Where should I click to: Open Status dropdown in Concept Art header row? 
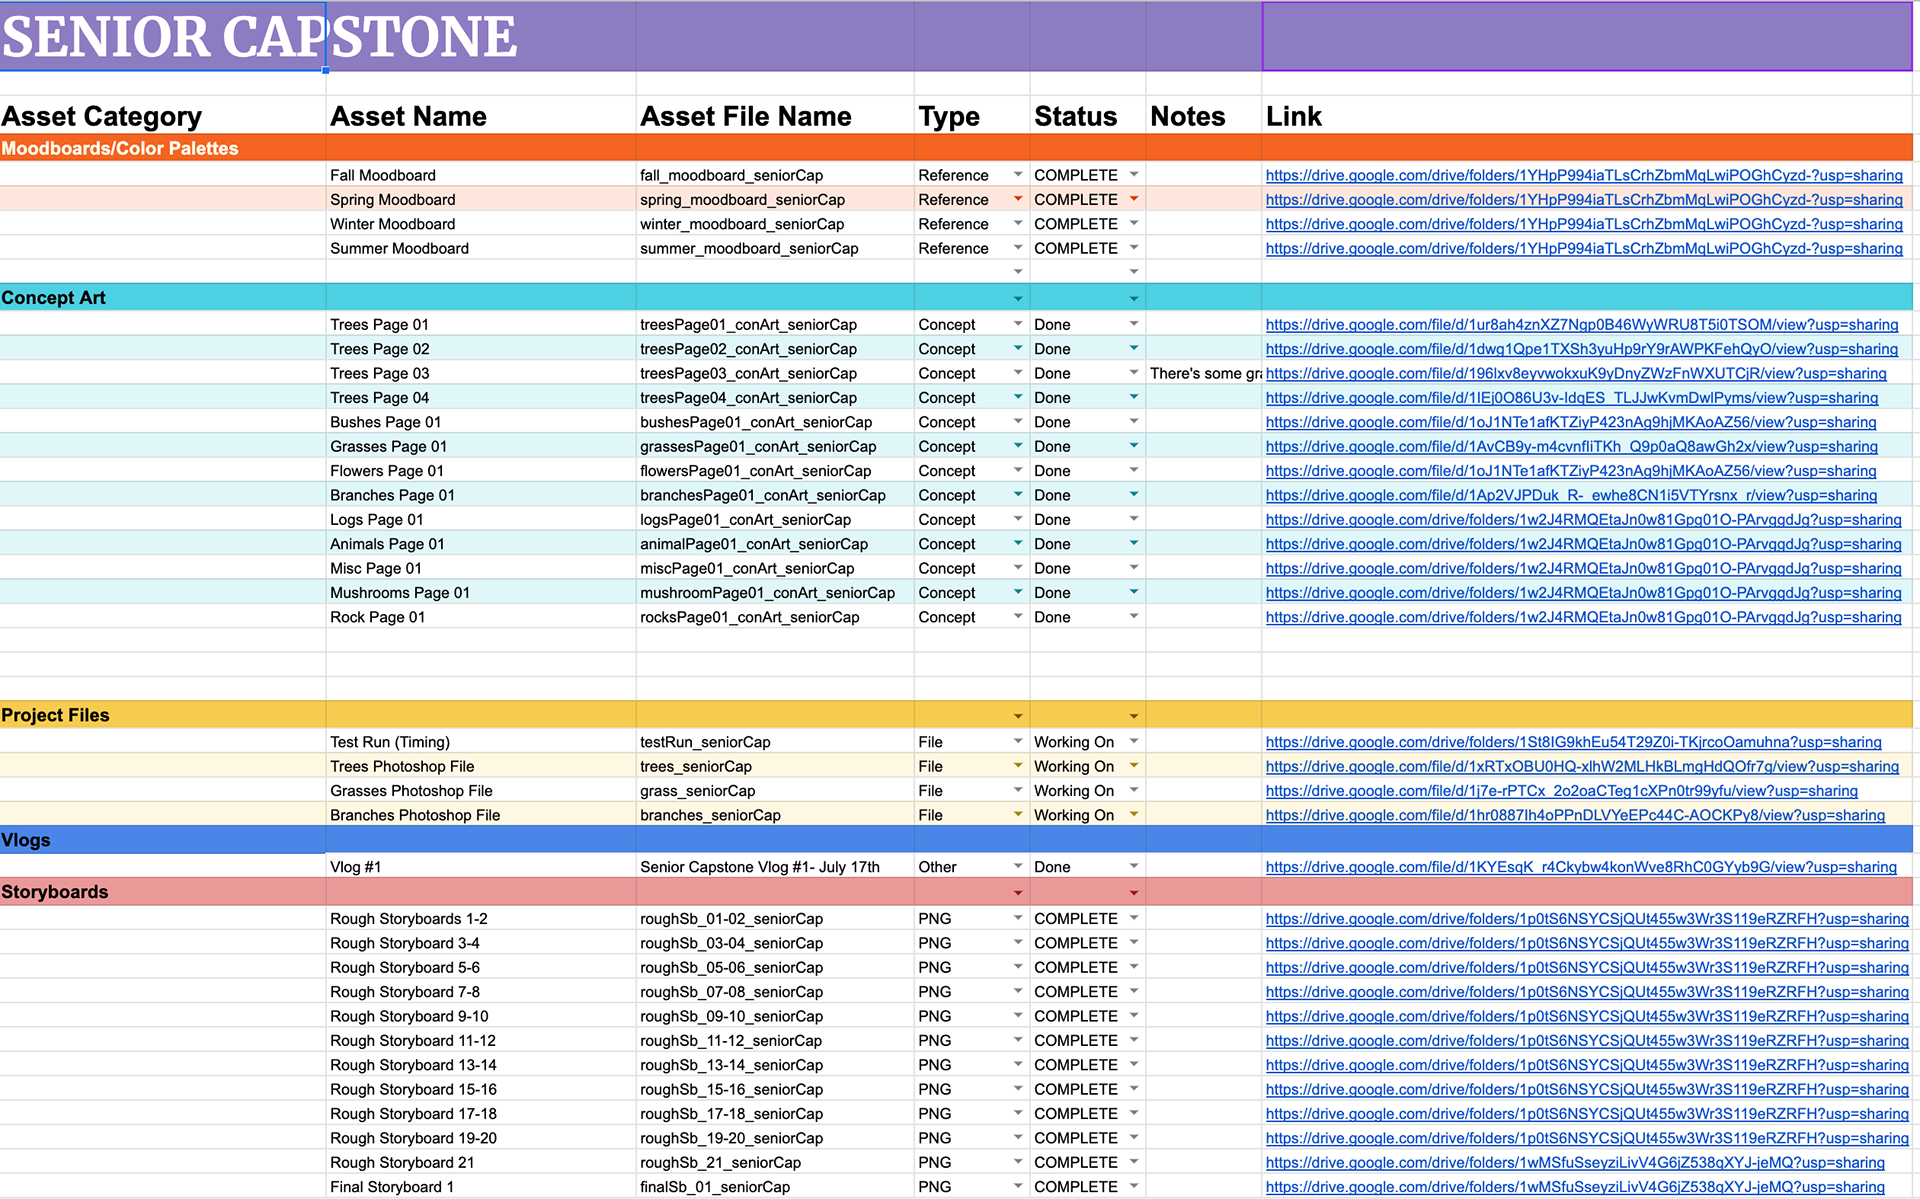1134,299
